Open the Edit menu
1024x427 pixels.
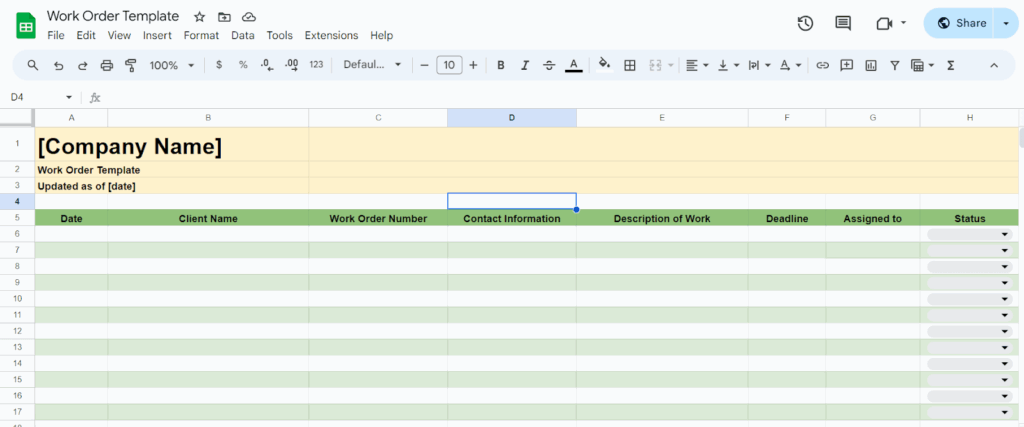coord(86,35)
